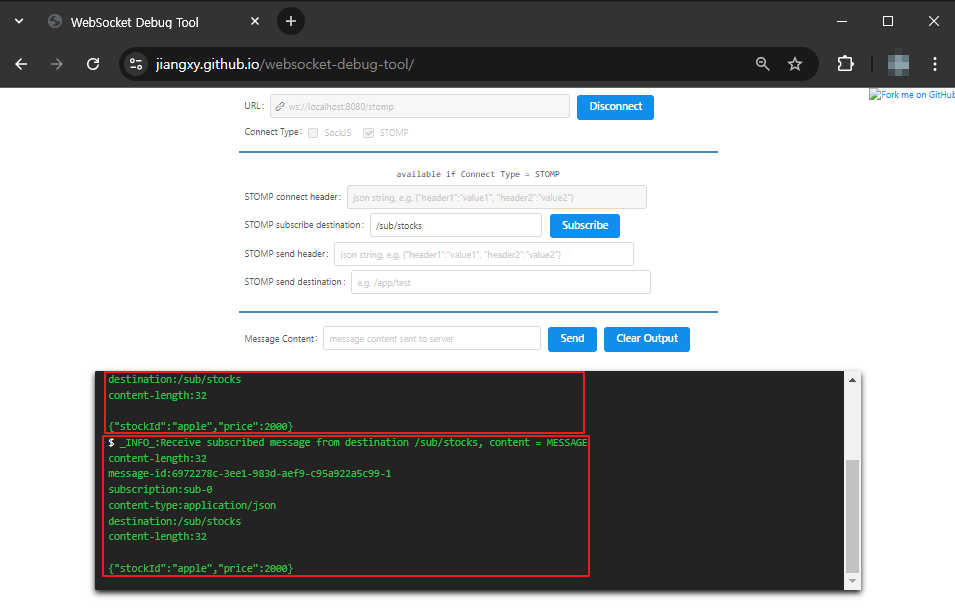Click the Clear Output button

[647, 339]
